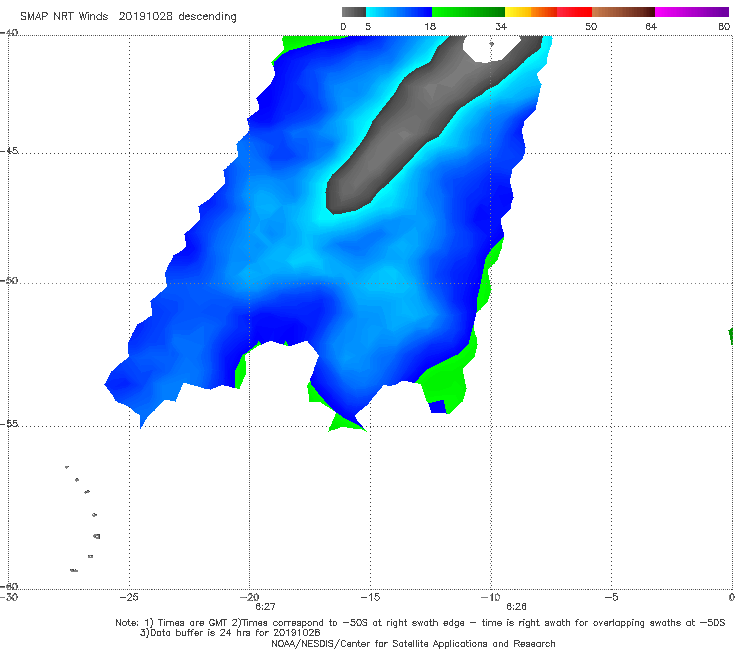
Task: Click the longitude label '-30'
Action: coord(9,597)
